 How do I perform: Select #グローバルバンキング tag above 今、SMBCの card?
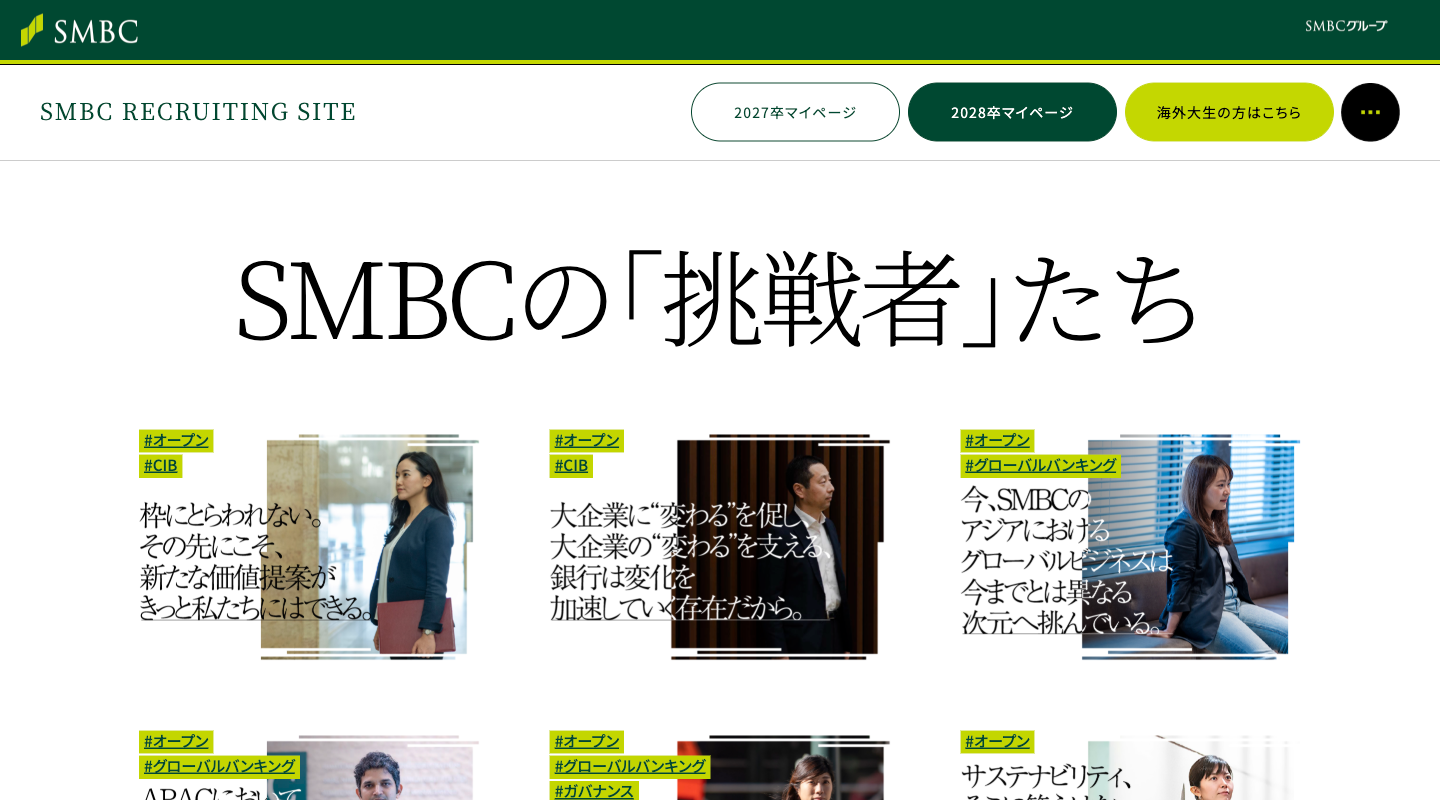click(x=1040, y=465)
